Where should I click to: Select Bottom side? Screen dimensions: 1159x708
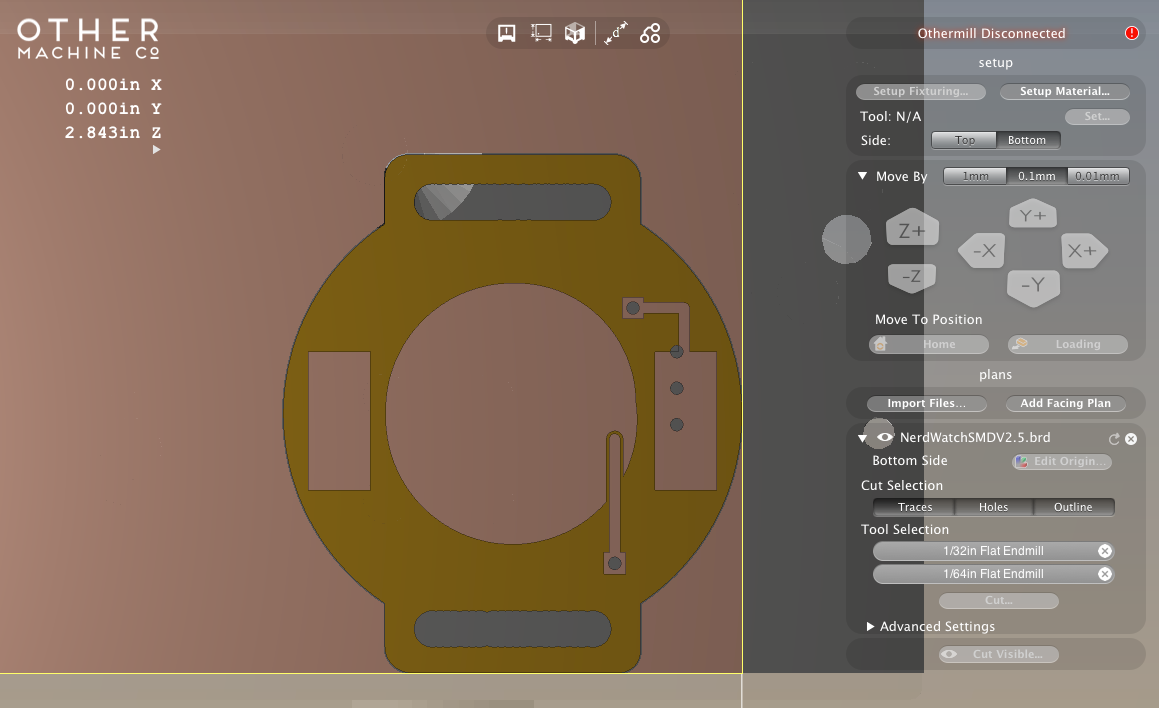1027,140
